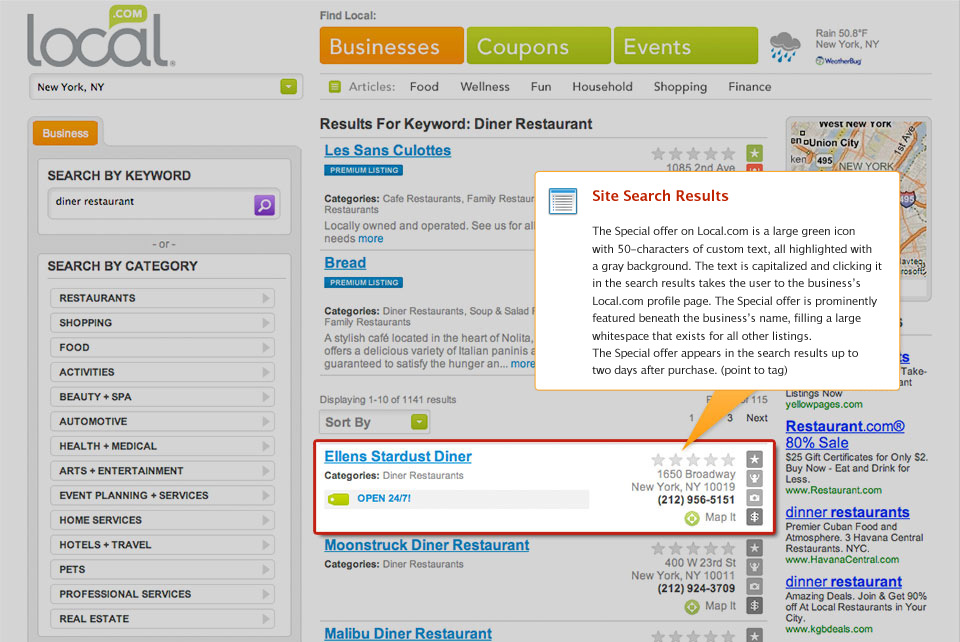Open the Bread listing link
This screenshot has height=642, width=960.
(345, 263)
